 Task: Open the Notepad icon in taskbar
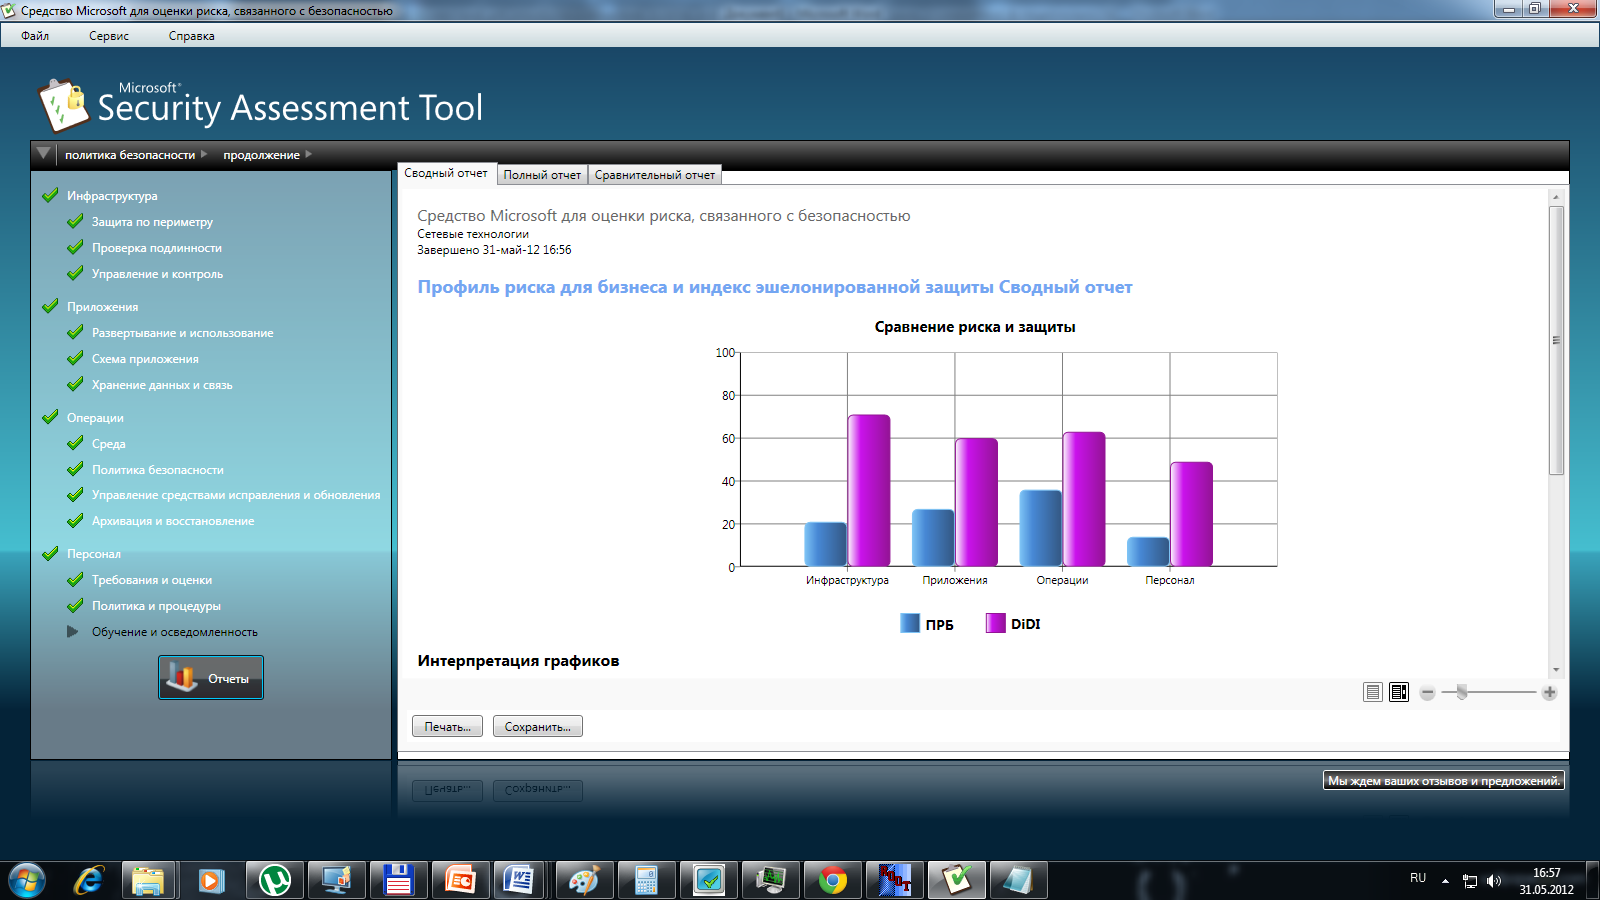pyautogui.click(x=1018, y=880)
